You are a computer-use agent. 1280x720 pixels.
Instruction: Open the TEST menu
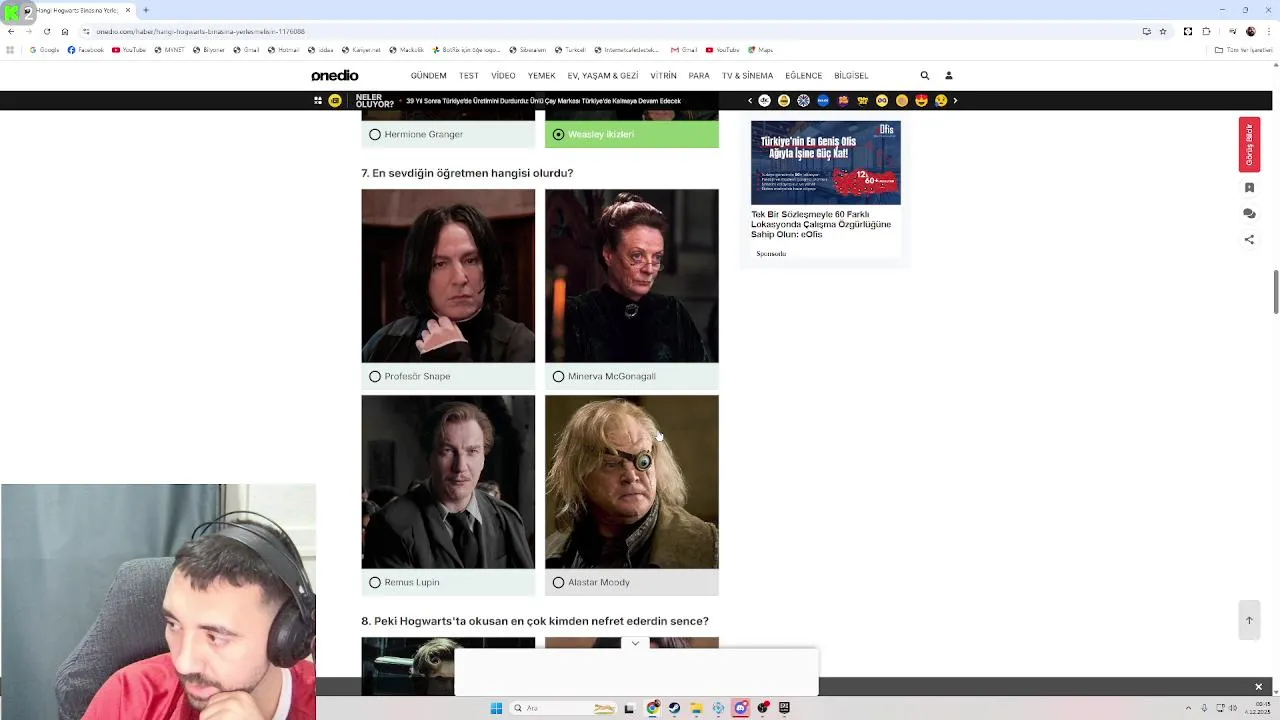click(x=469, y=76)
